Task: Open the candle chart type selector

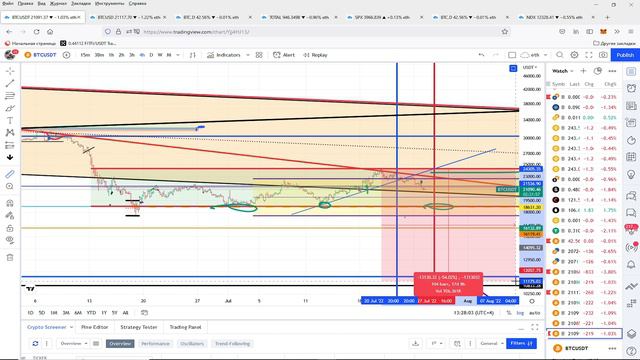Action: pyautogui.click(x=192, y=55)
